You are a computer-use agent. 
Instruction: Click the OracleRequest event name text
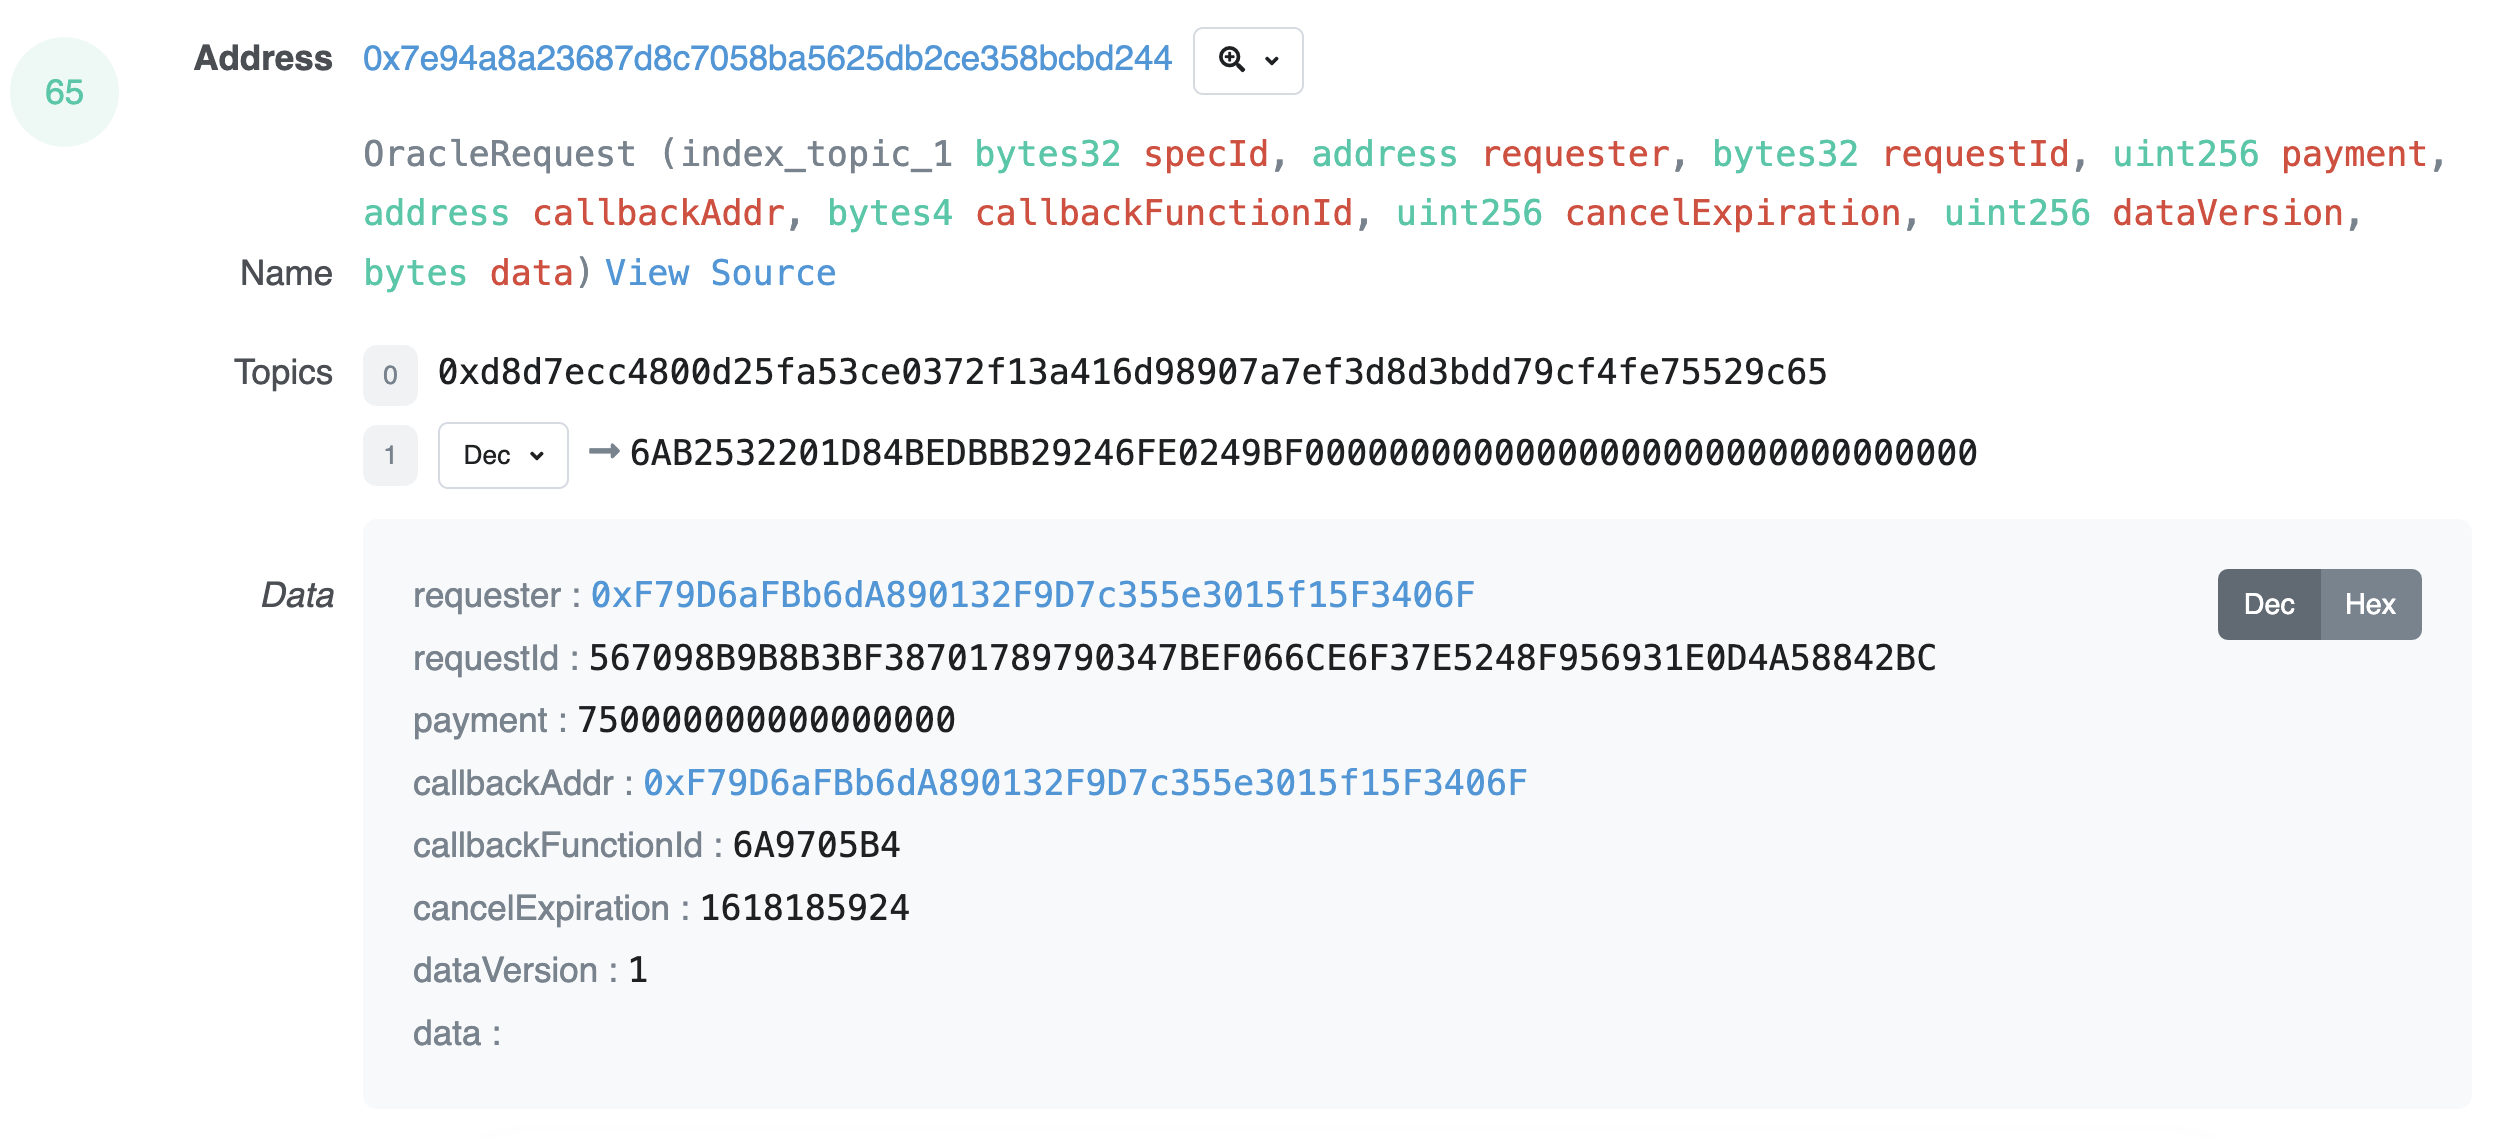click(499, 154)
